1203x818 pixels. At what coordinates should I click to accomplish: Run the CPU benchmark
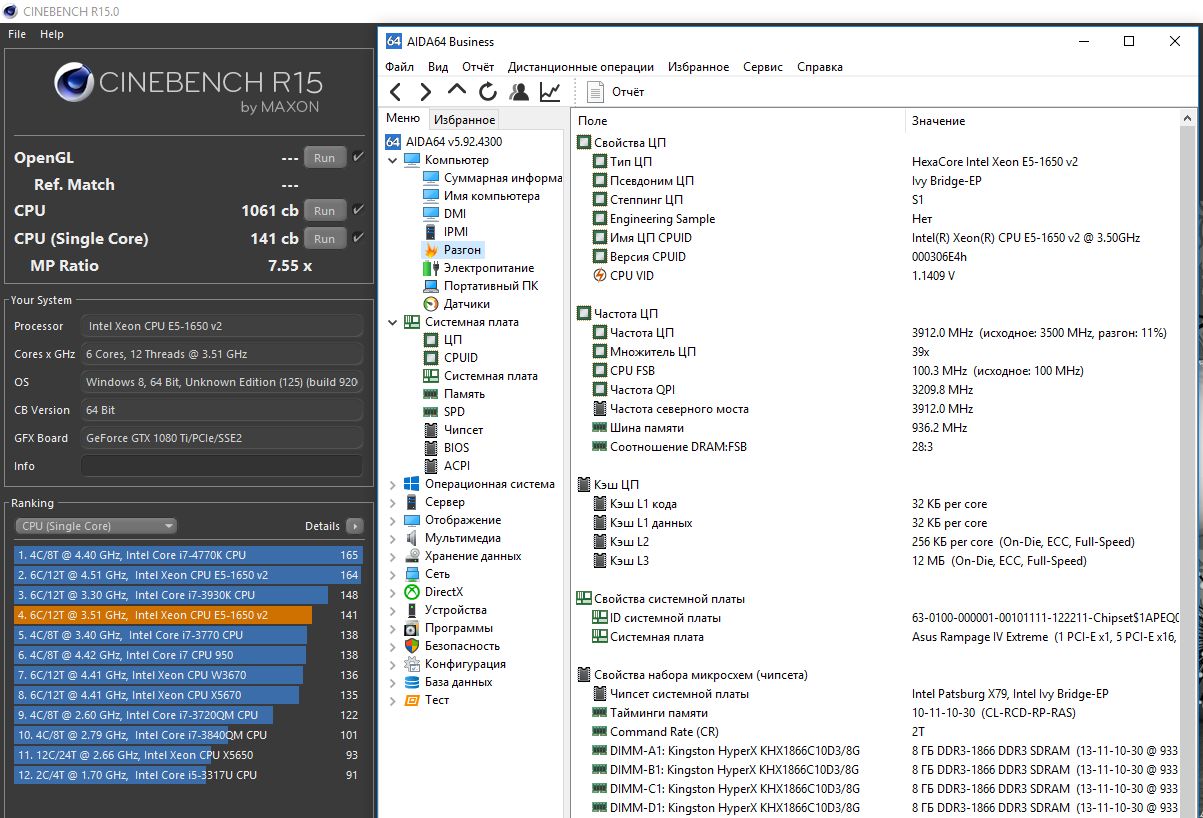pyautogui.click(x=325, y=211)
